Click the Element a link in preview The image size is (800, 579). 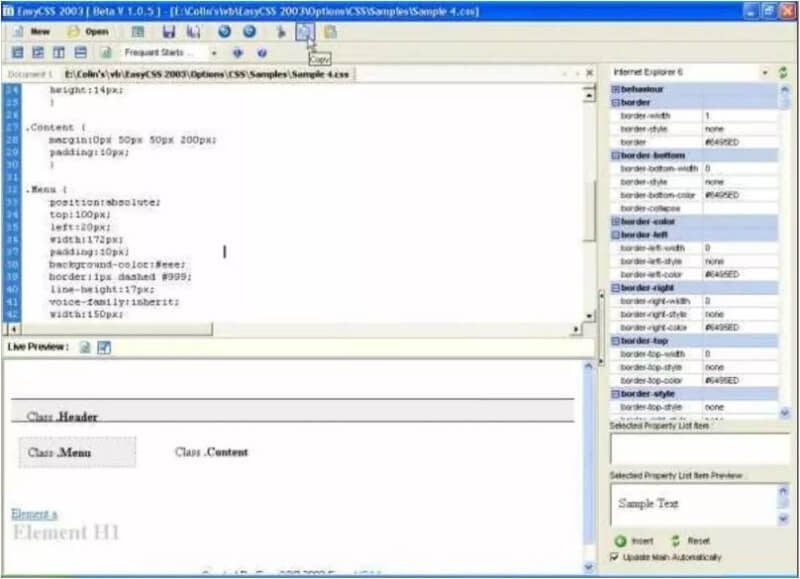tap(34, 514)
